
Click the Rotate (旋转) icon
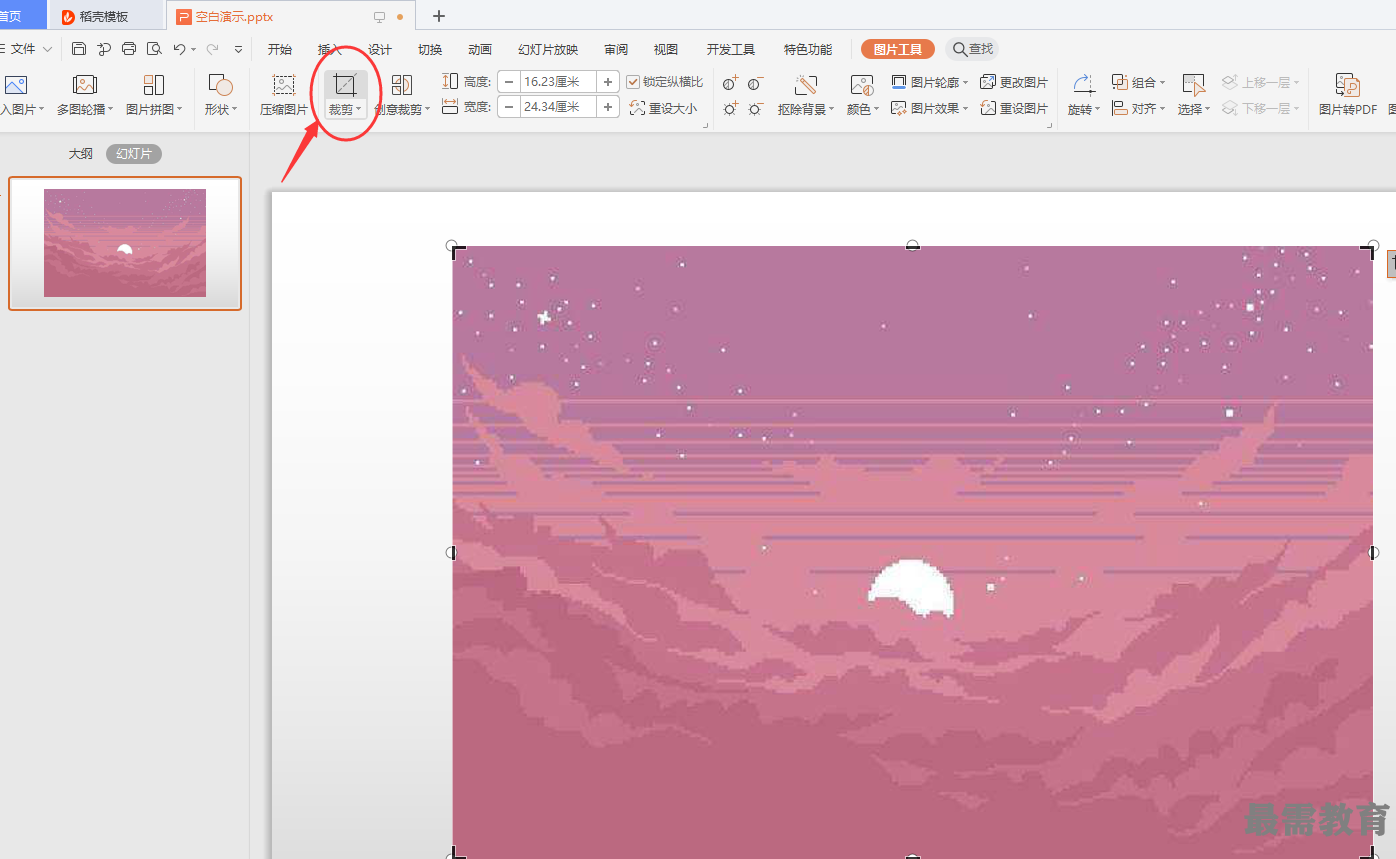[1082, 85]
